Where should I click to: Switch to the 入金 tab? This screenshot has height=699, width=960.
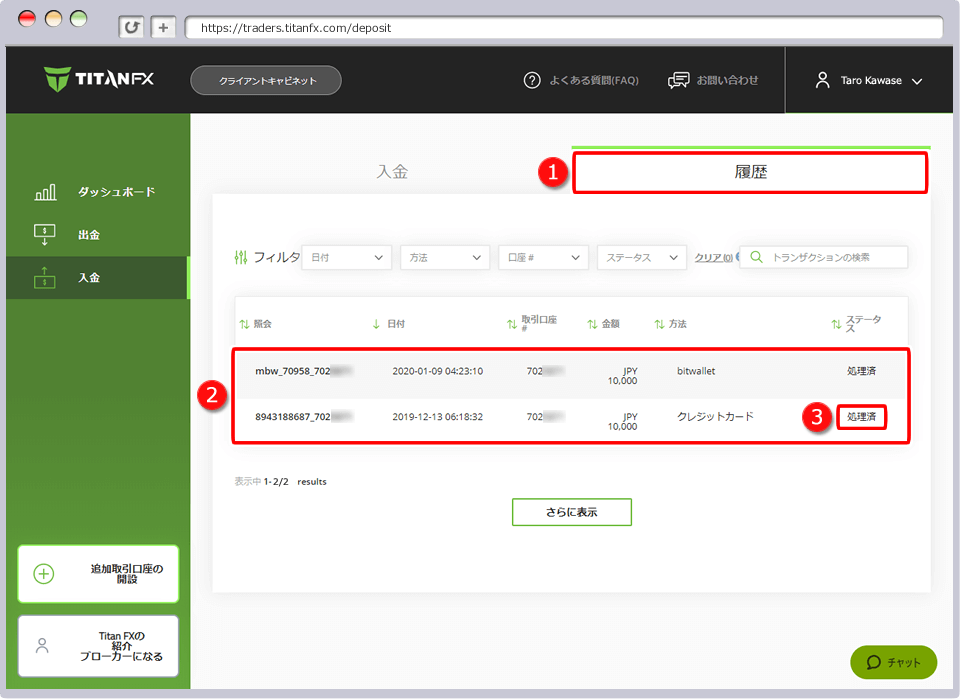tap(392, 172)
